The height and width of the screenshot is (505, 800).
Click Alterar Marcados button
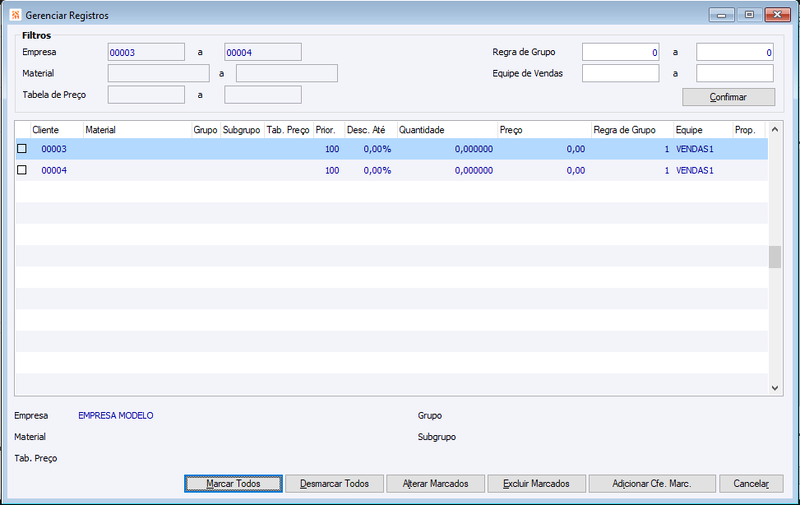(435, 484)
